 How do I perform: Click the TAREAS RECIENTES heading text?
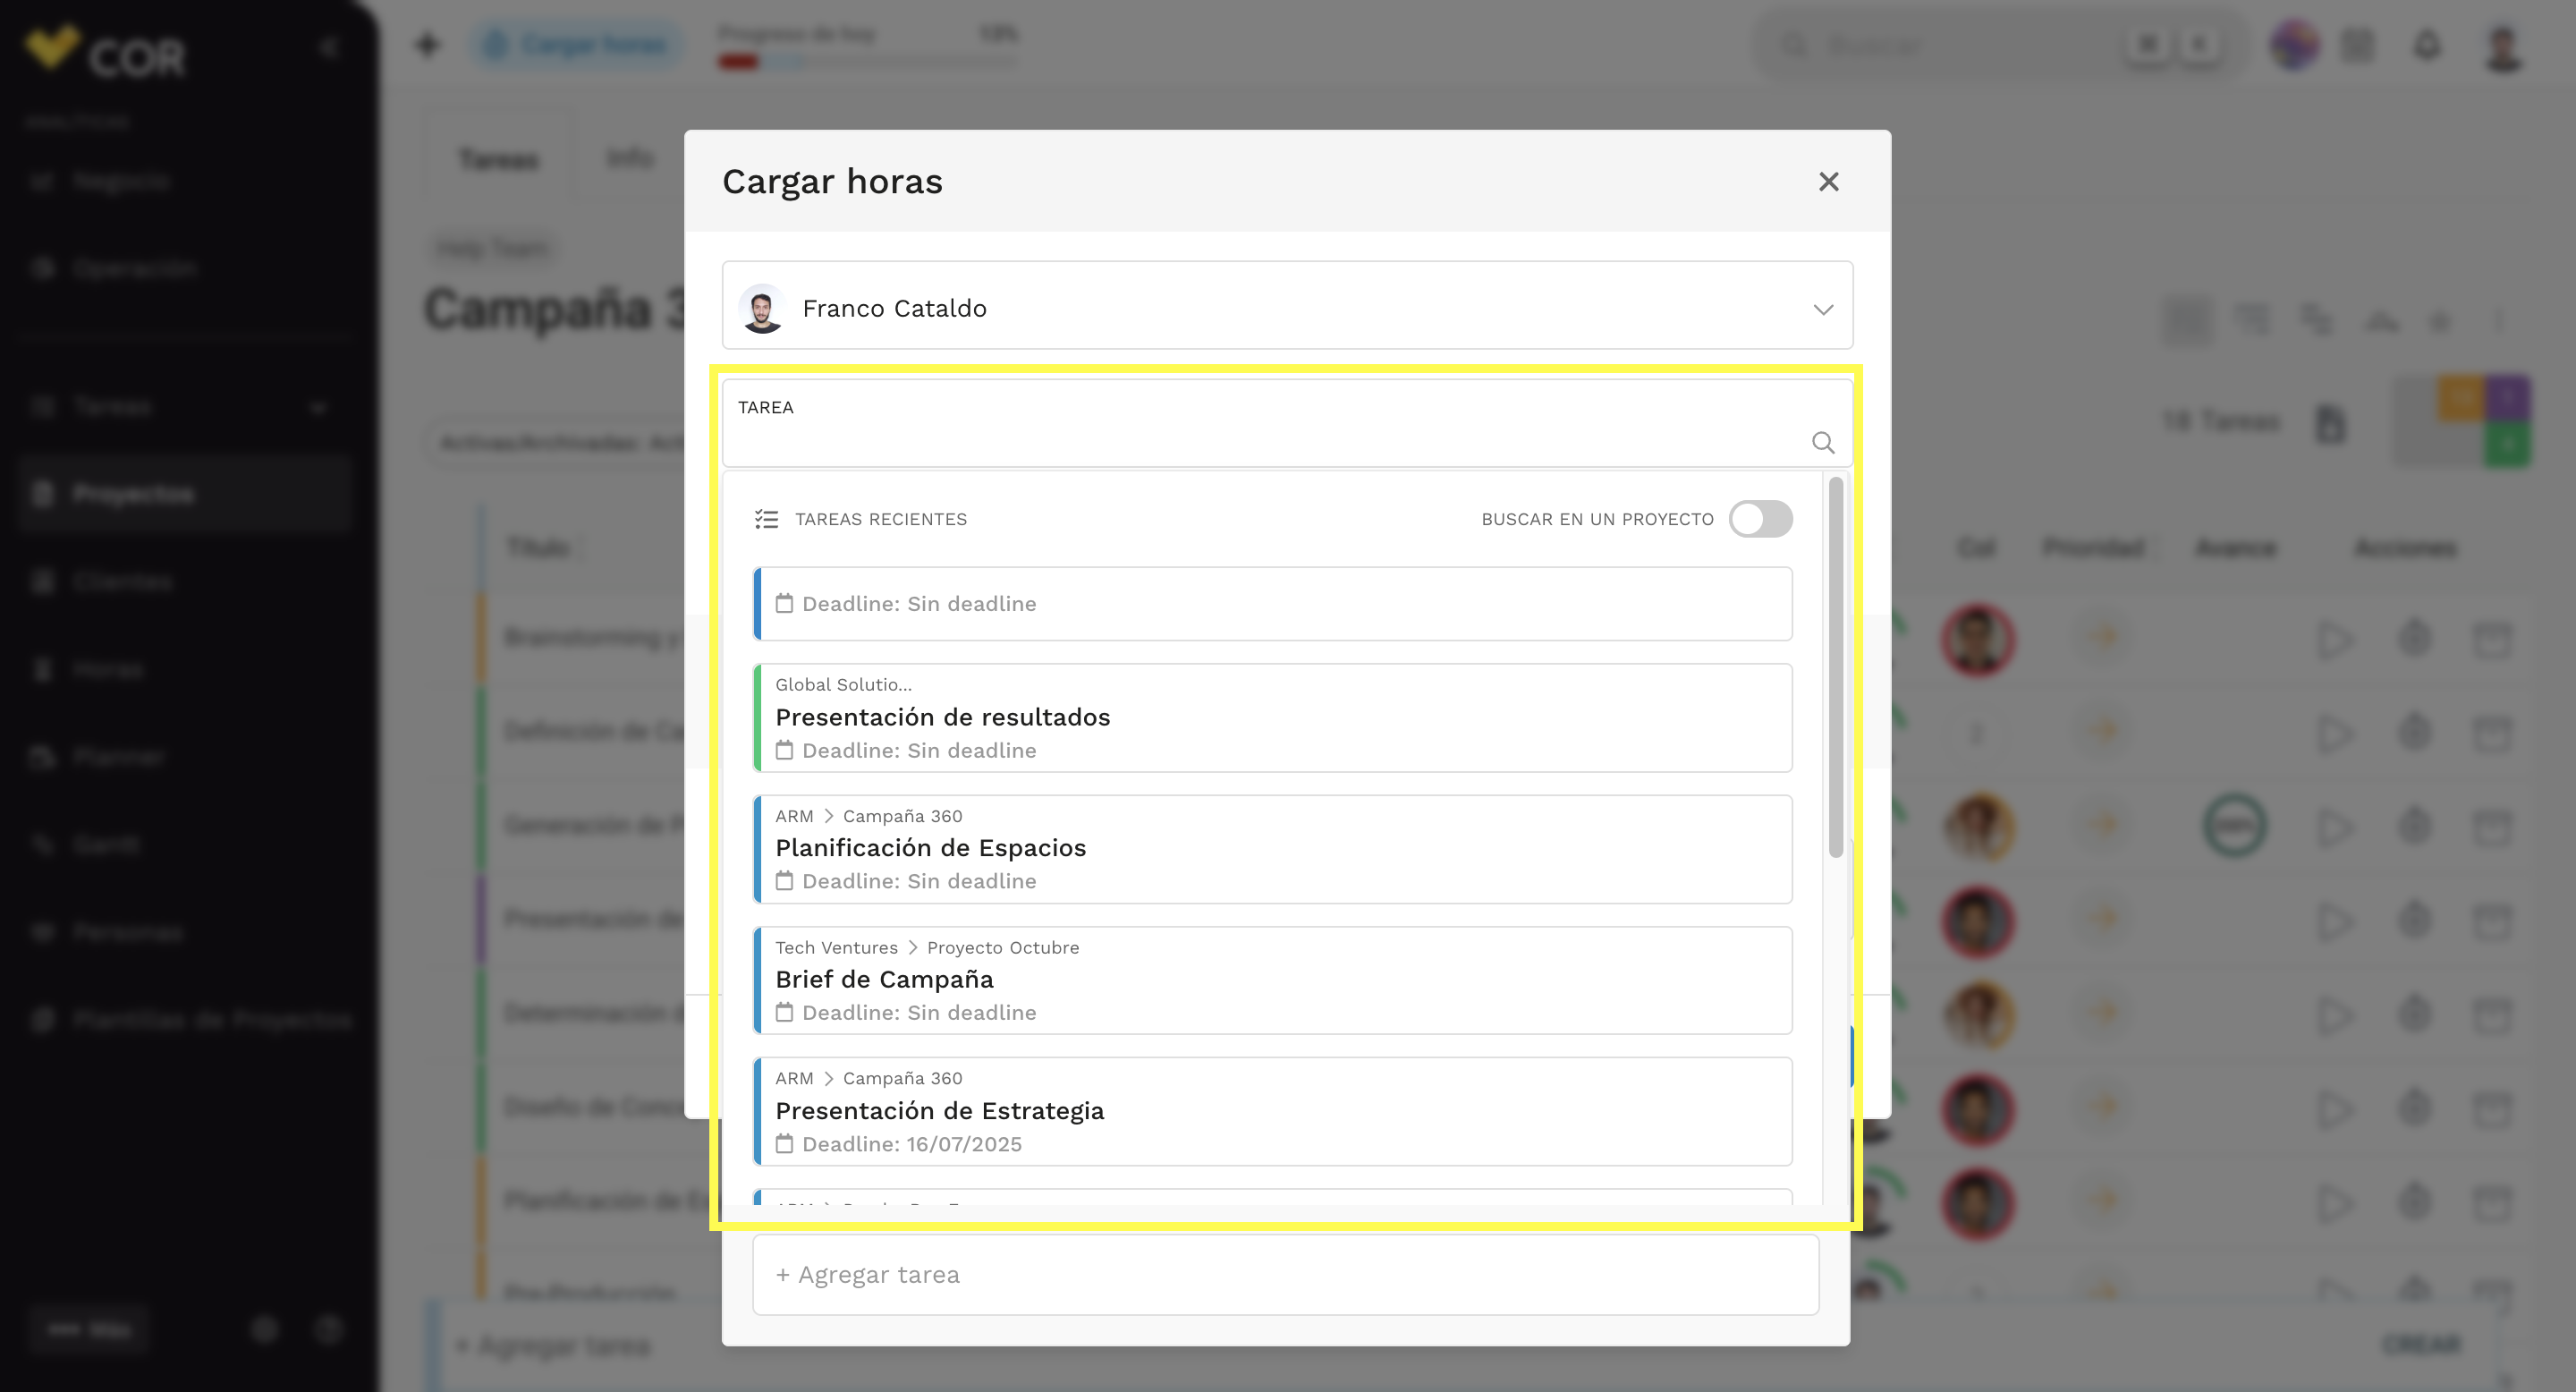(881, 519)
